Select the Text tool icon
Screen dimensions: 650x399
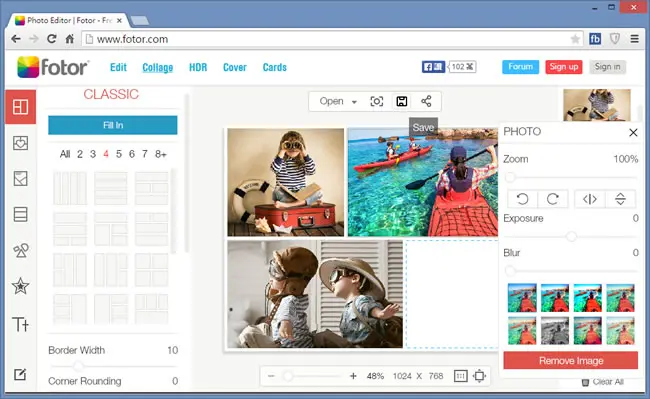tap(20, 324)
